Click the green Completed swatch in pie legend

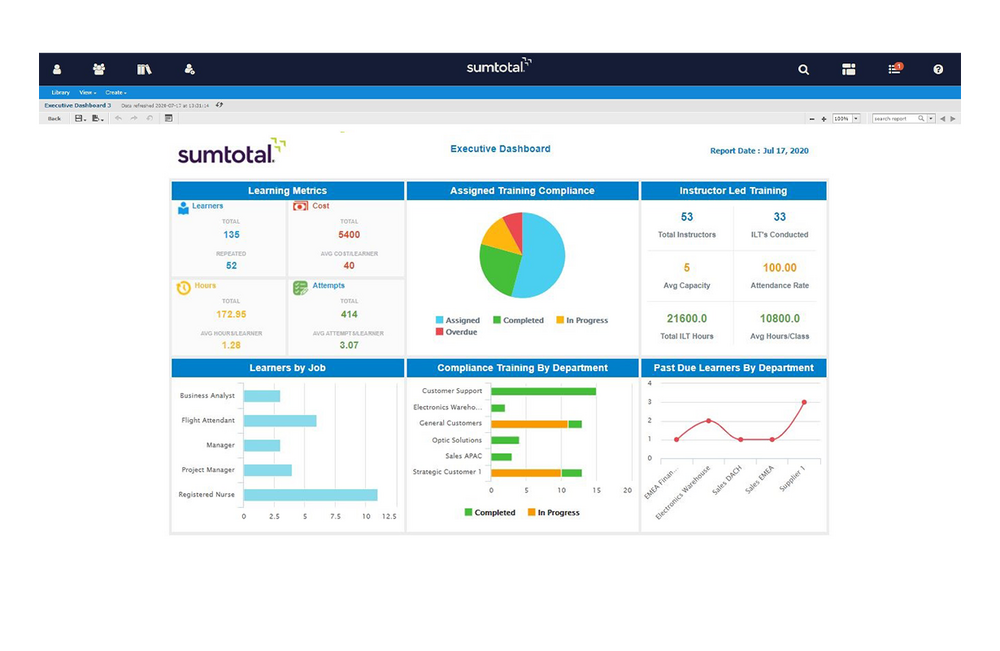click(497, 320)
